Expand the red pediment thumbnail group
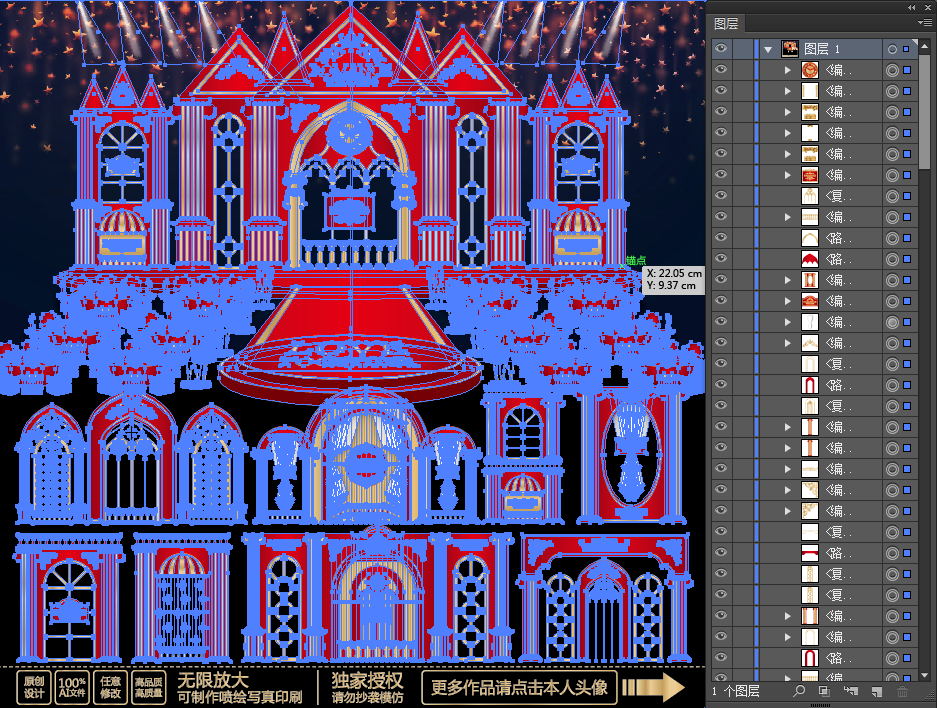The width and height of the screenshot is (937, 708). [788, 301]
